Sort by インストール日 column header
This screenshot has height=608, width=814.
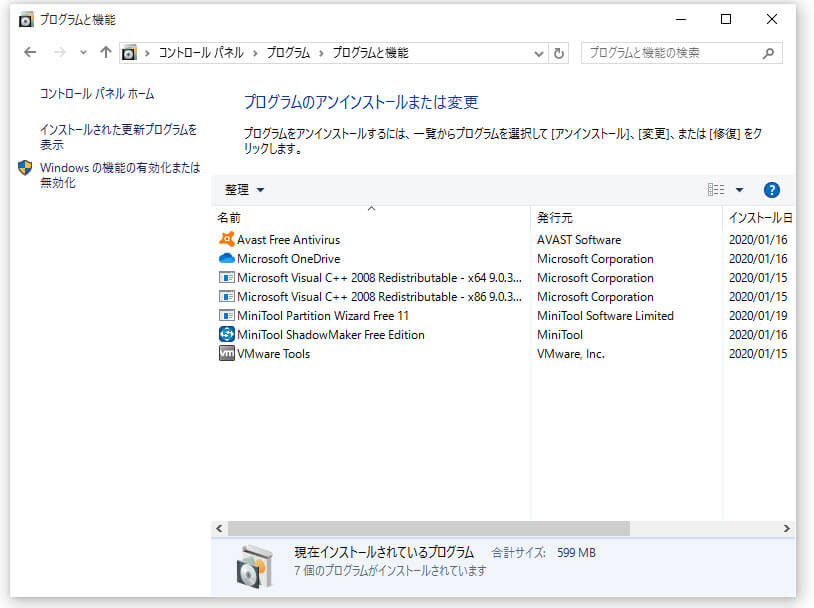pos(760,218)
